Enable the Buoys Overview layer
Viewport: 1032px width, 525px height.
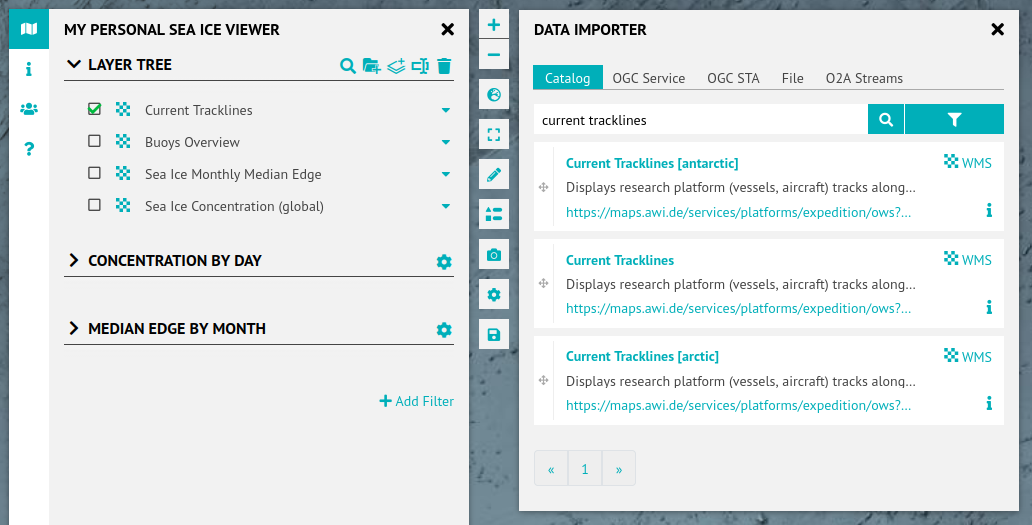pyautogui.click(x=94, y=141)
